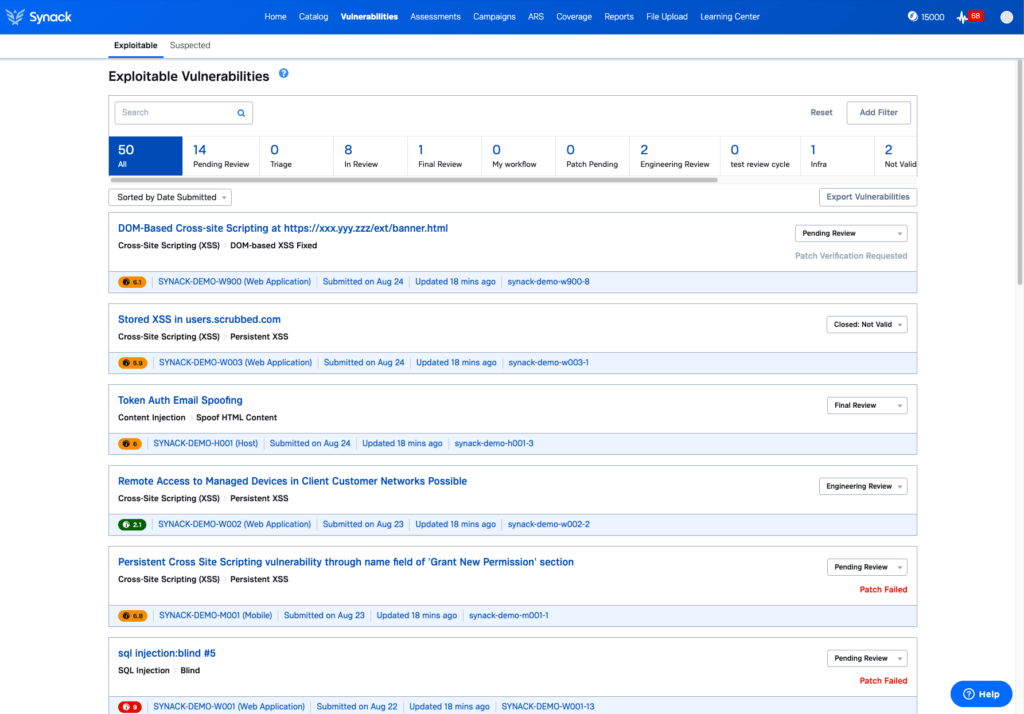Click the blue help icon beside Exploitable Vulnerabilities

tap(284, 74)
